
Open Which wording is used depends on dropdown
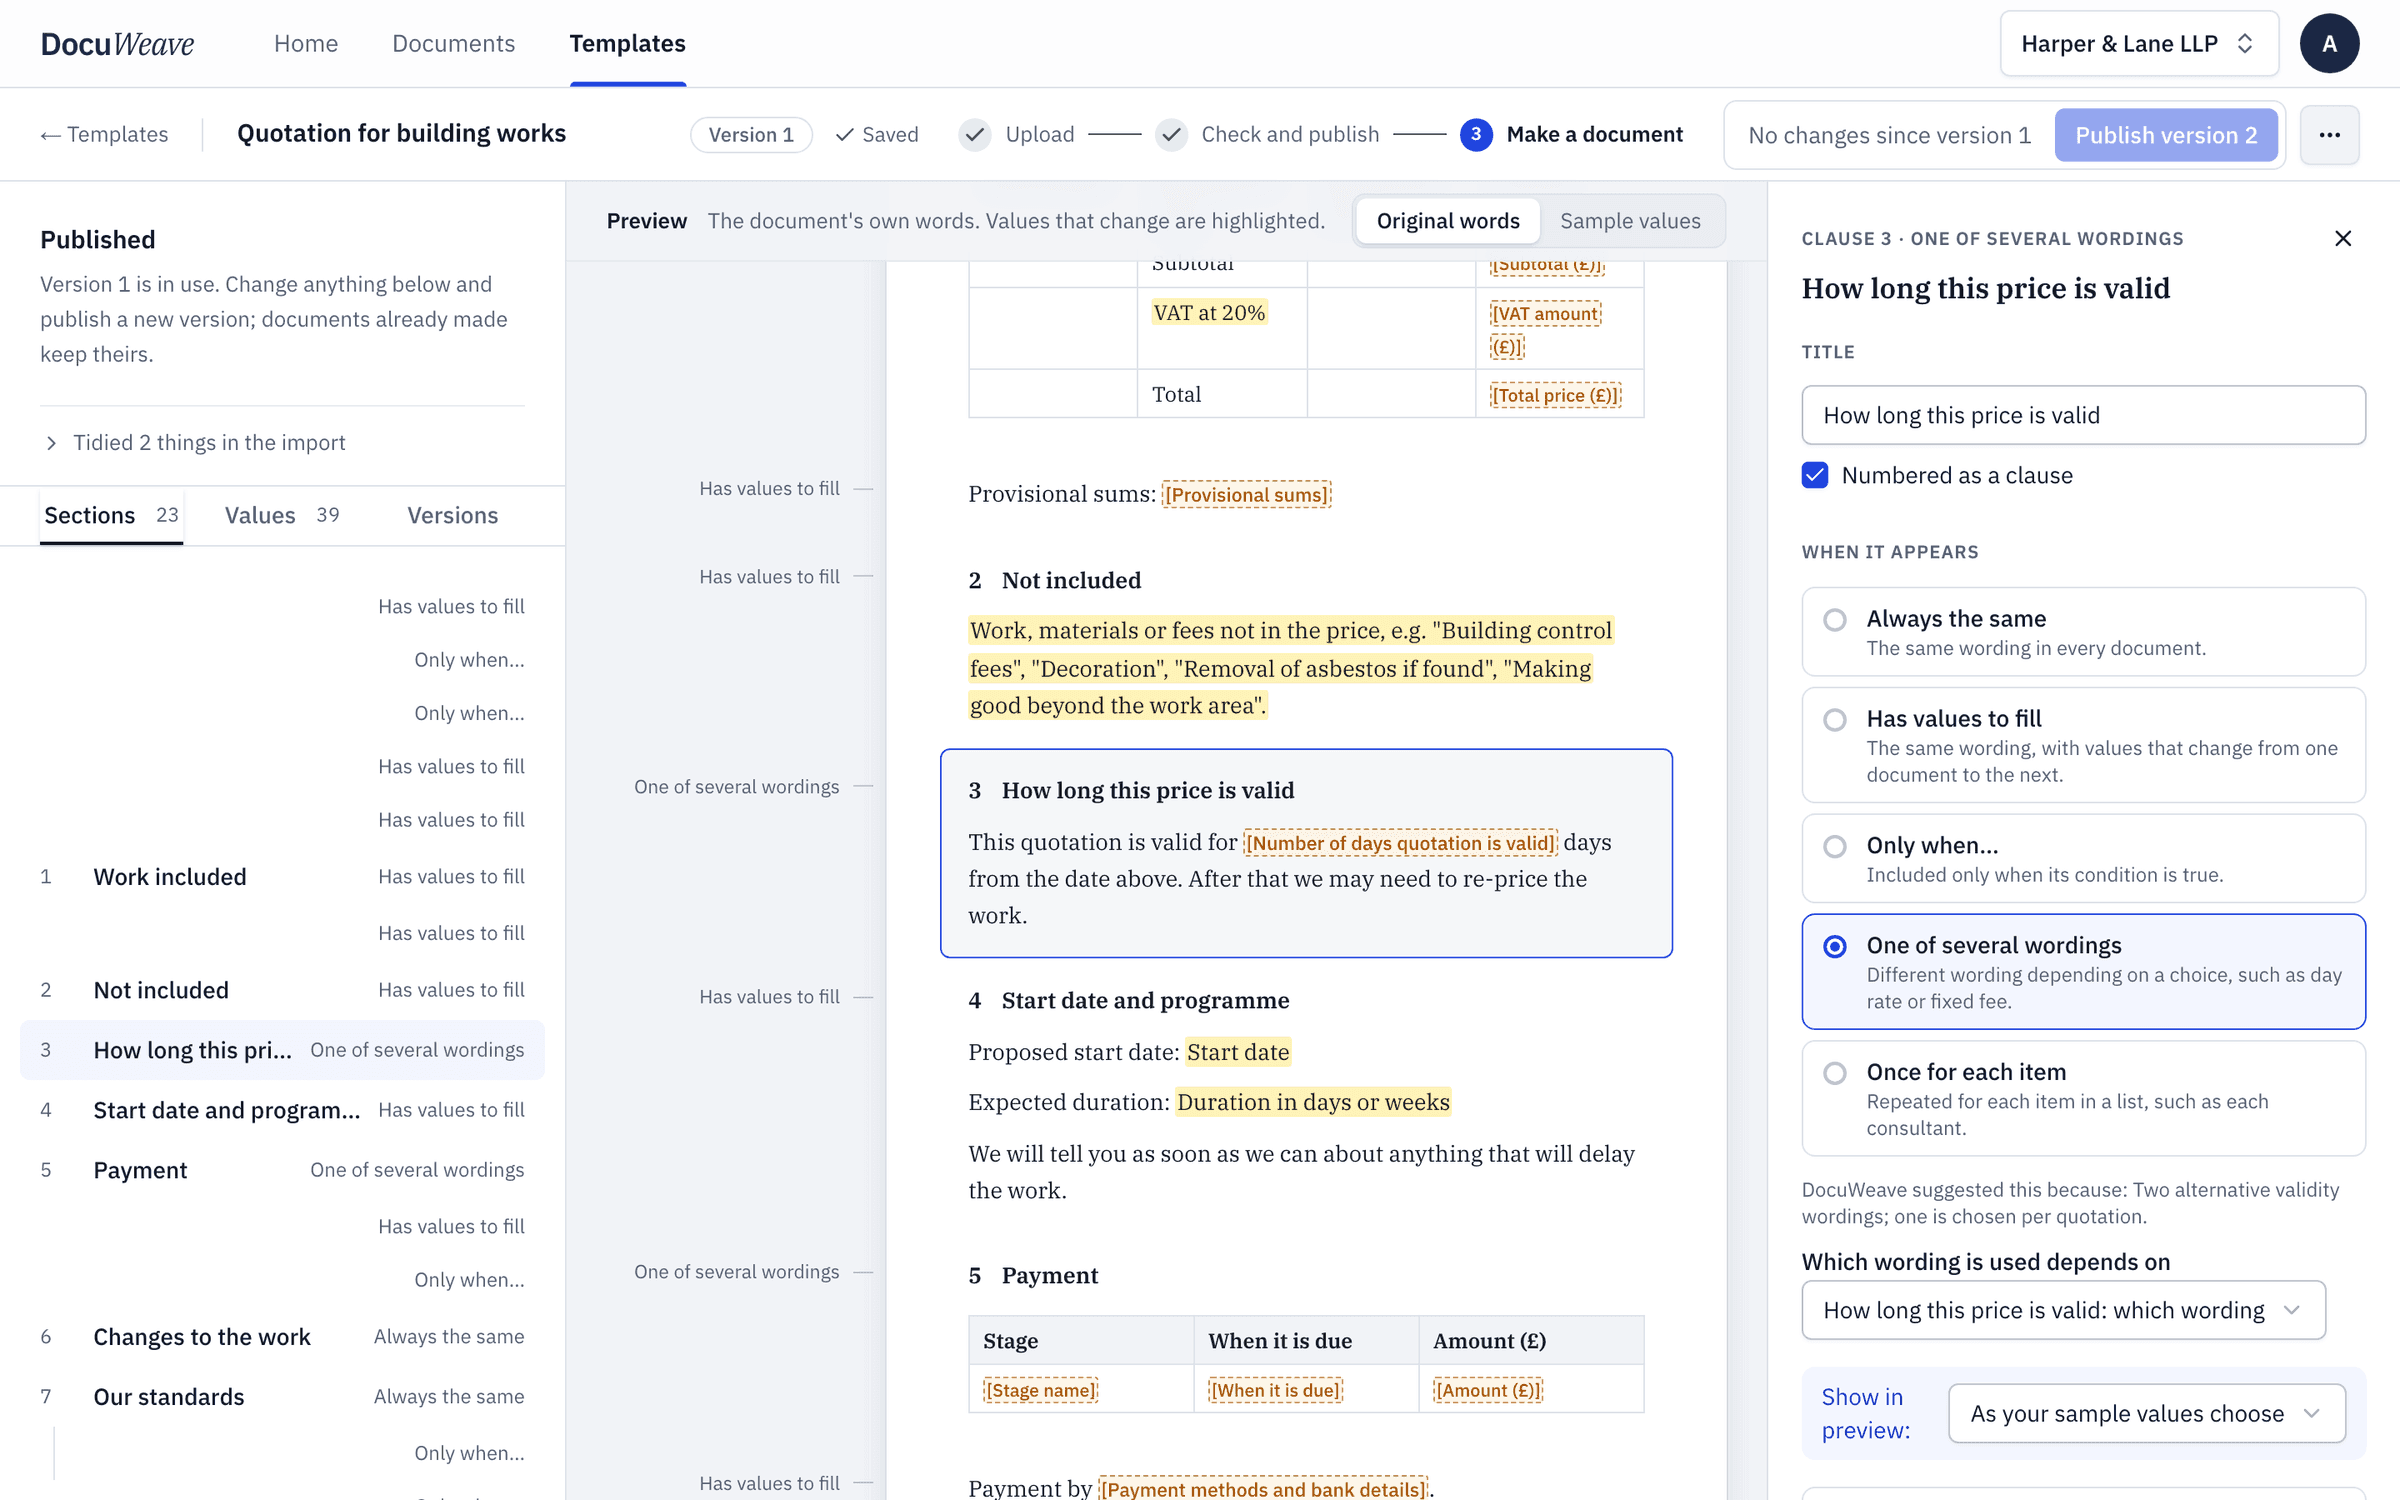[2063, 1310]
